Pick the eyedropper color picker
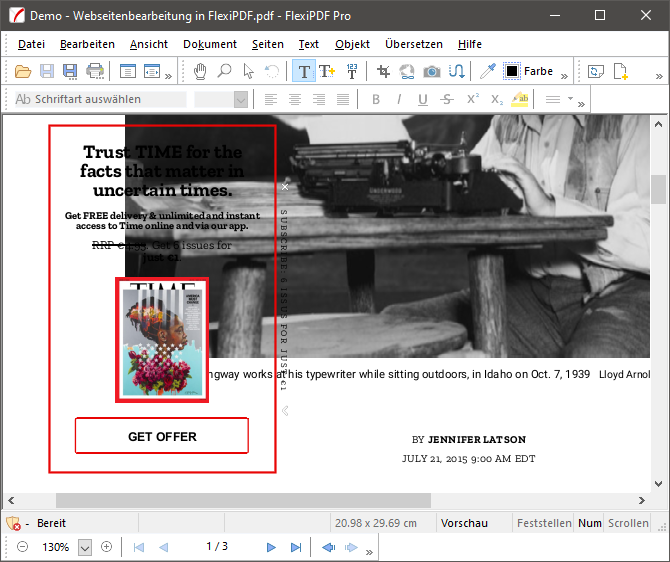This screenshot has height=562, width=670. tap(487, 71)
